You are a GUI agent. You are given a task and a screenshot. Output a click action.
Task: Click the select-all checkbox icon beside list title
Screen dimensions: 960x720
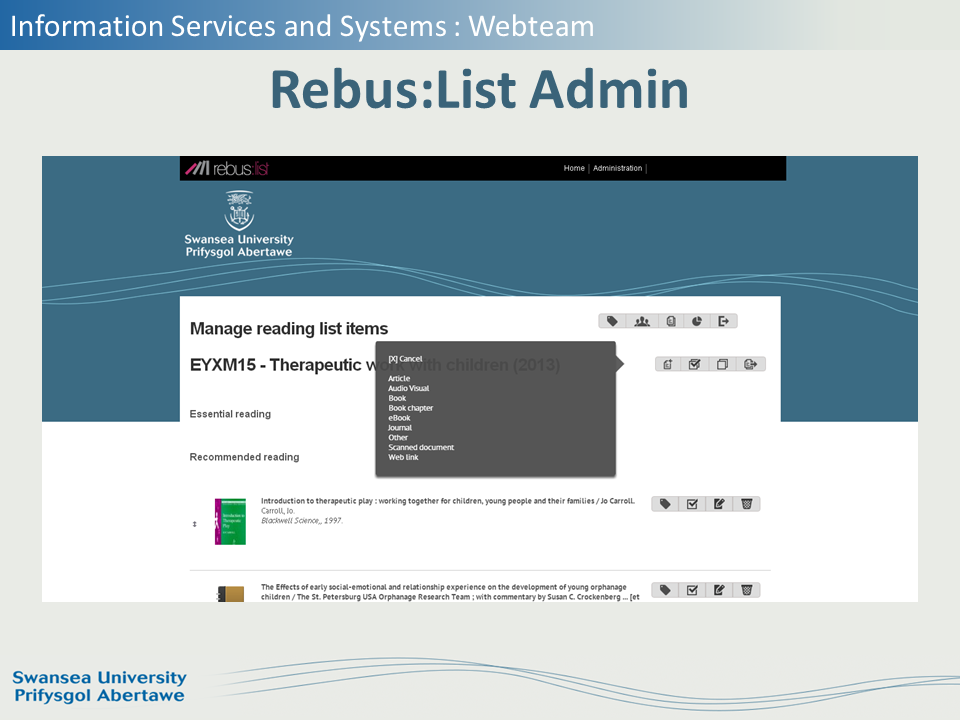tap(695, 364)
